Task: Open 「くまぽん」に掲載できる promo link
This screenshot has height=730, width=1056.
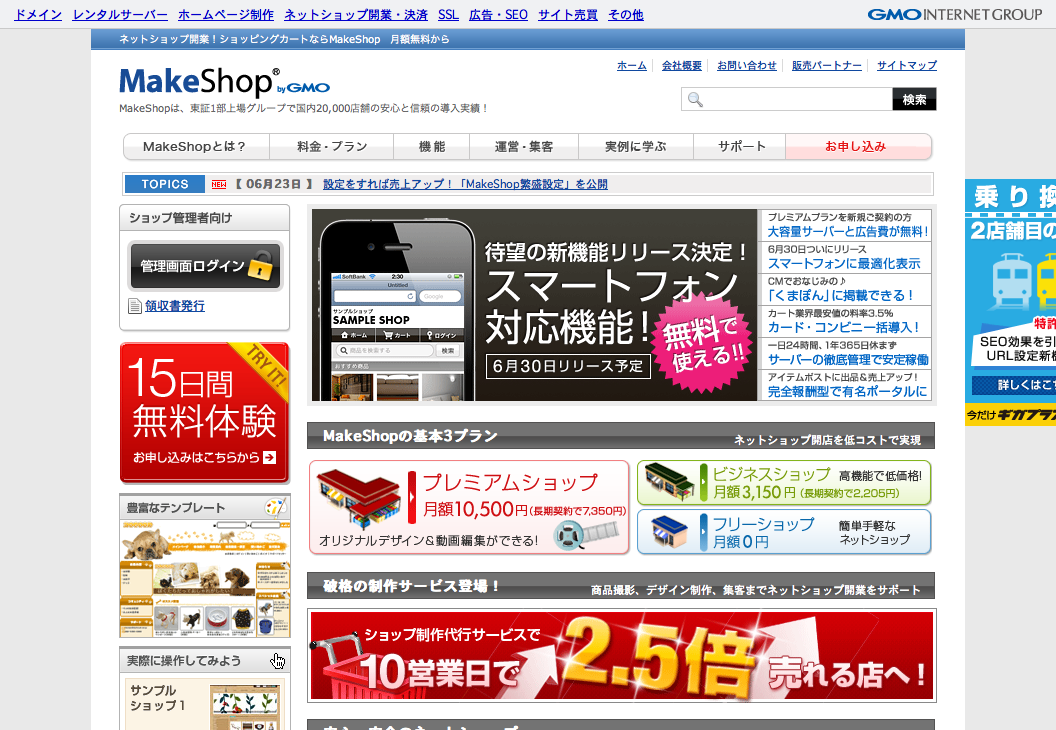Action: point(840,296)
